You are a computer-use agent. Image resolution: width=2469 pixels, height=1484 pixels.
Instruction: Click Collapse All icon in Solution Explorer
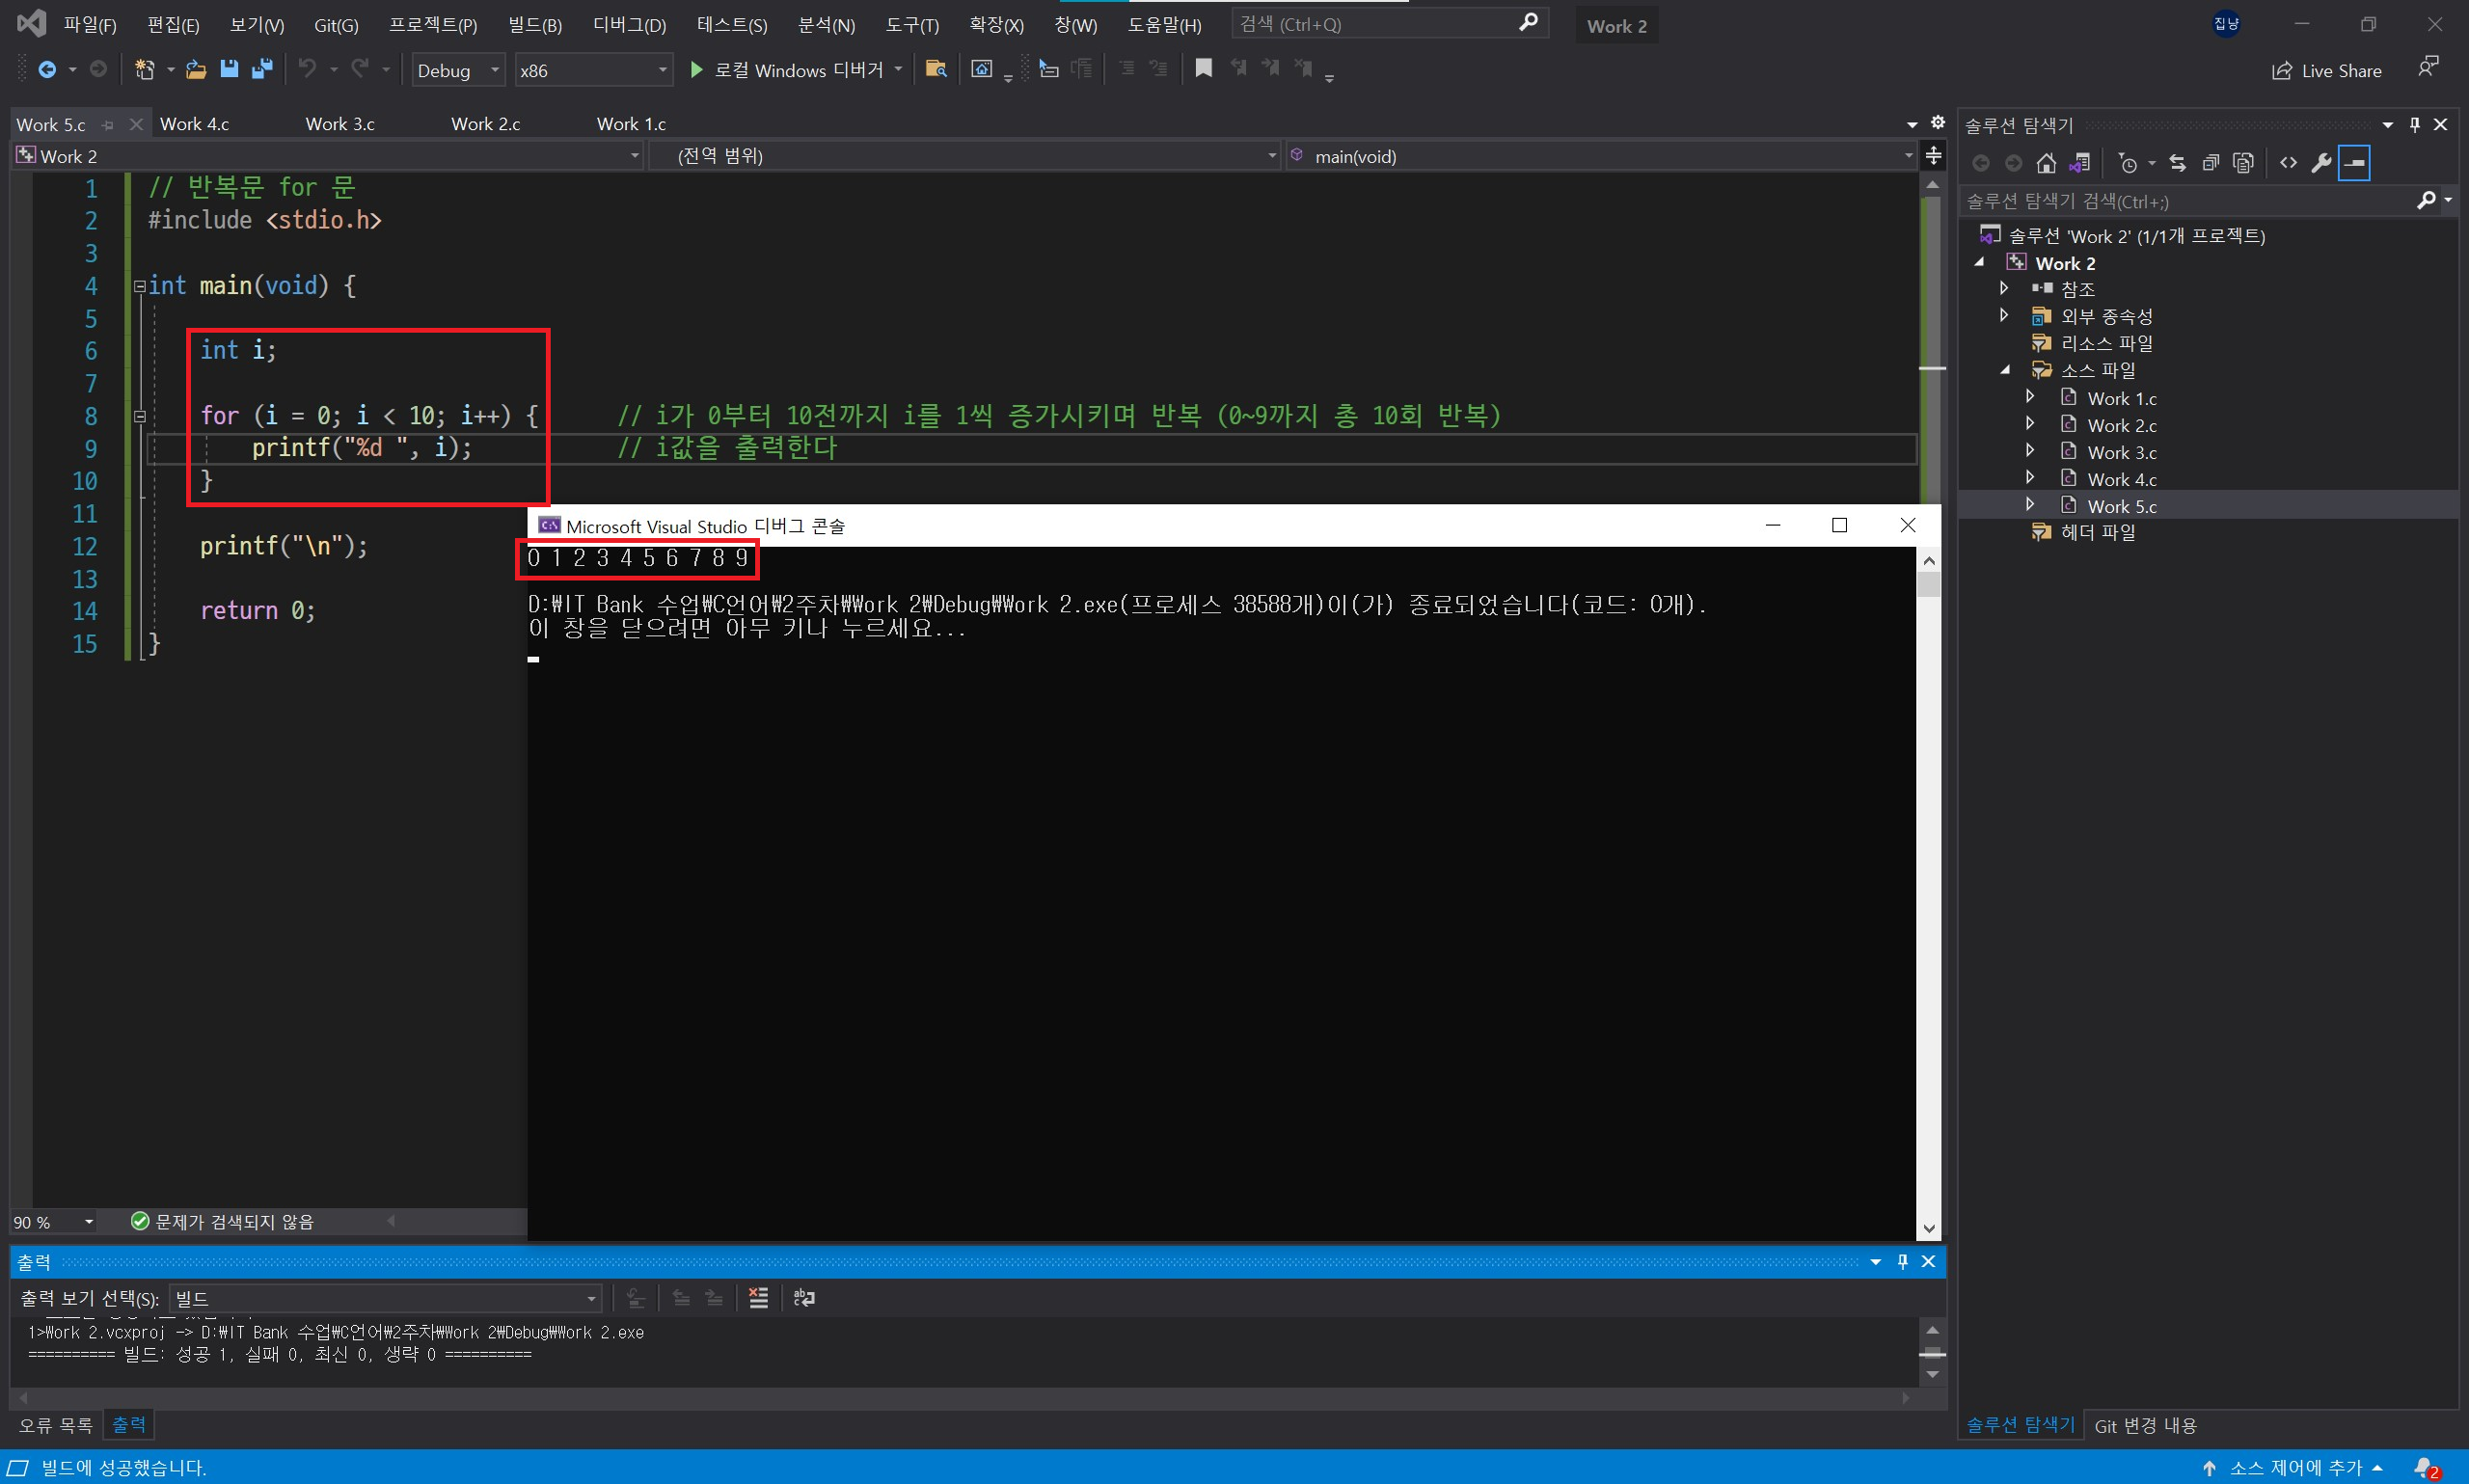click(x=2211, y=163)
